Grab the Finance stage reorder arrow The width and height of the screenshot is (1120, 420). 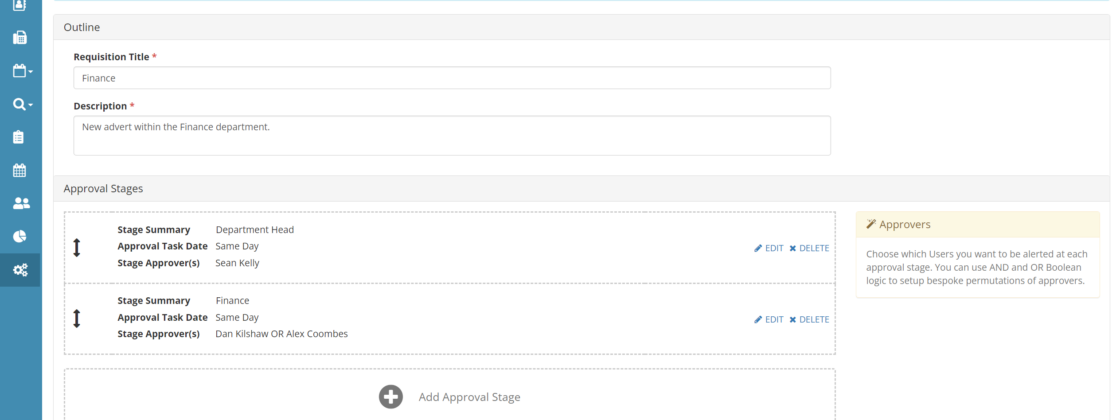[x=77, y=318]
